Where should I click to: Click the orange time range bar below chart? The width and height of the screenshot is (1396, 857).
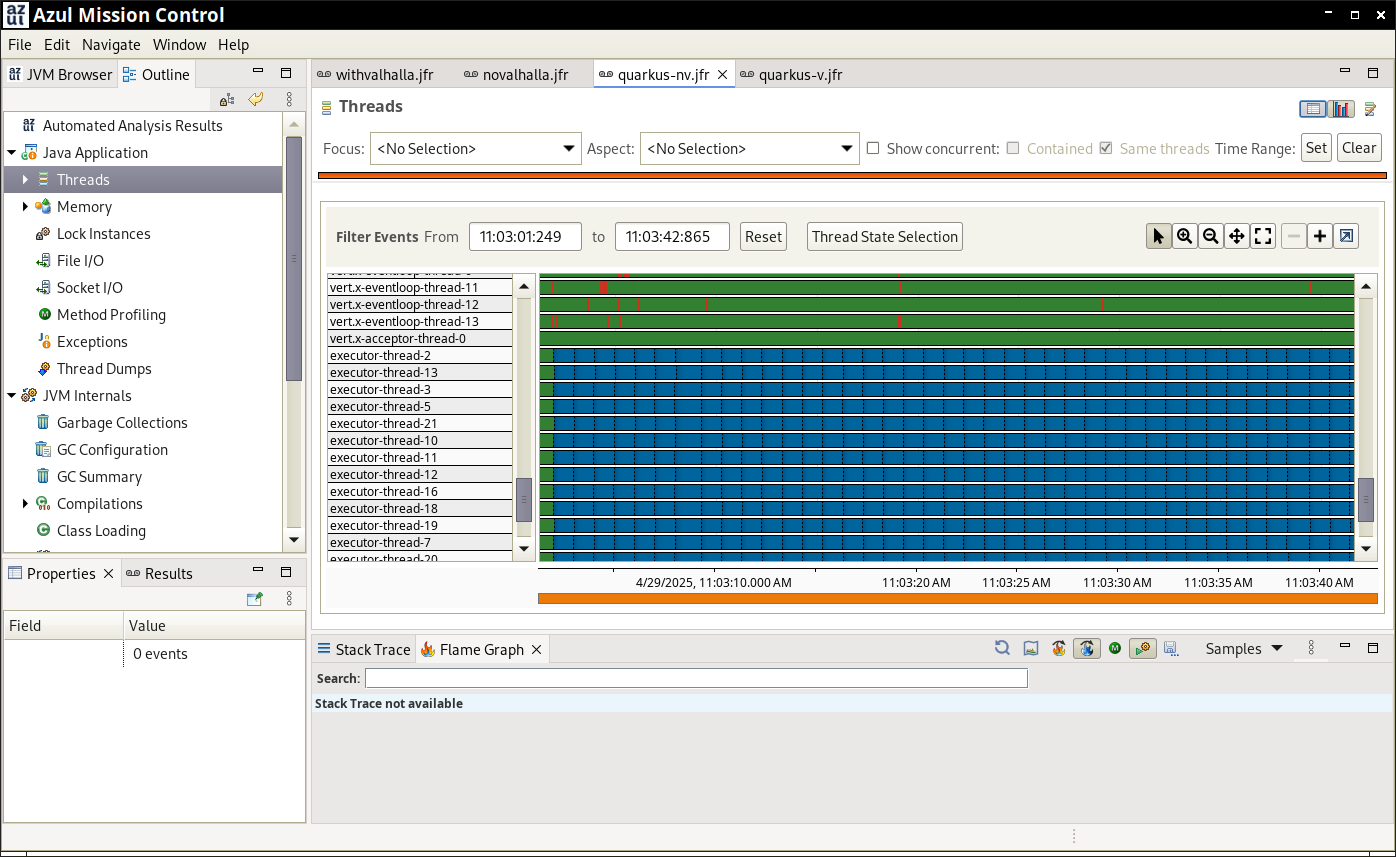click(x=957, y=599)
